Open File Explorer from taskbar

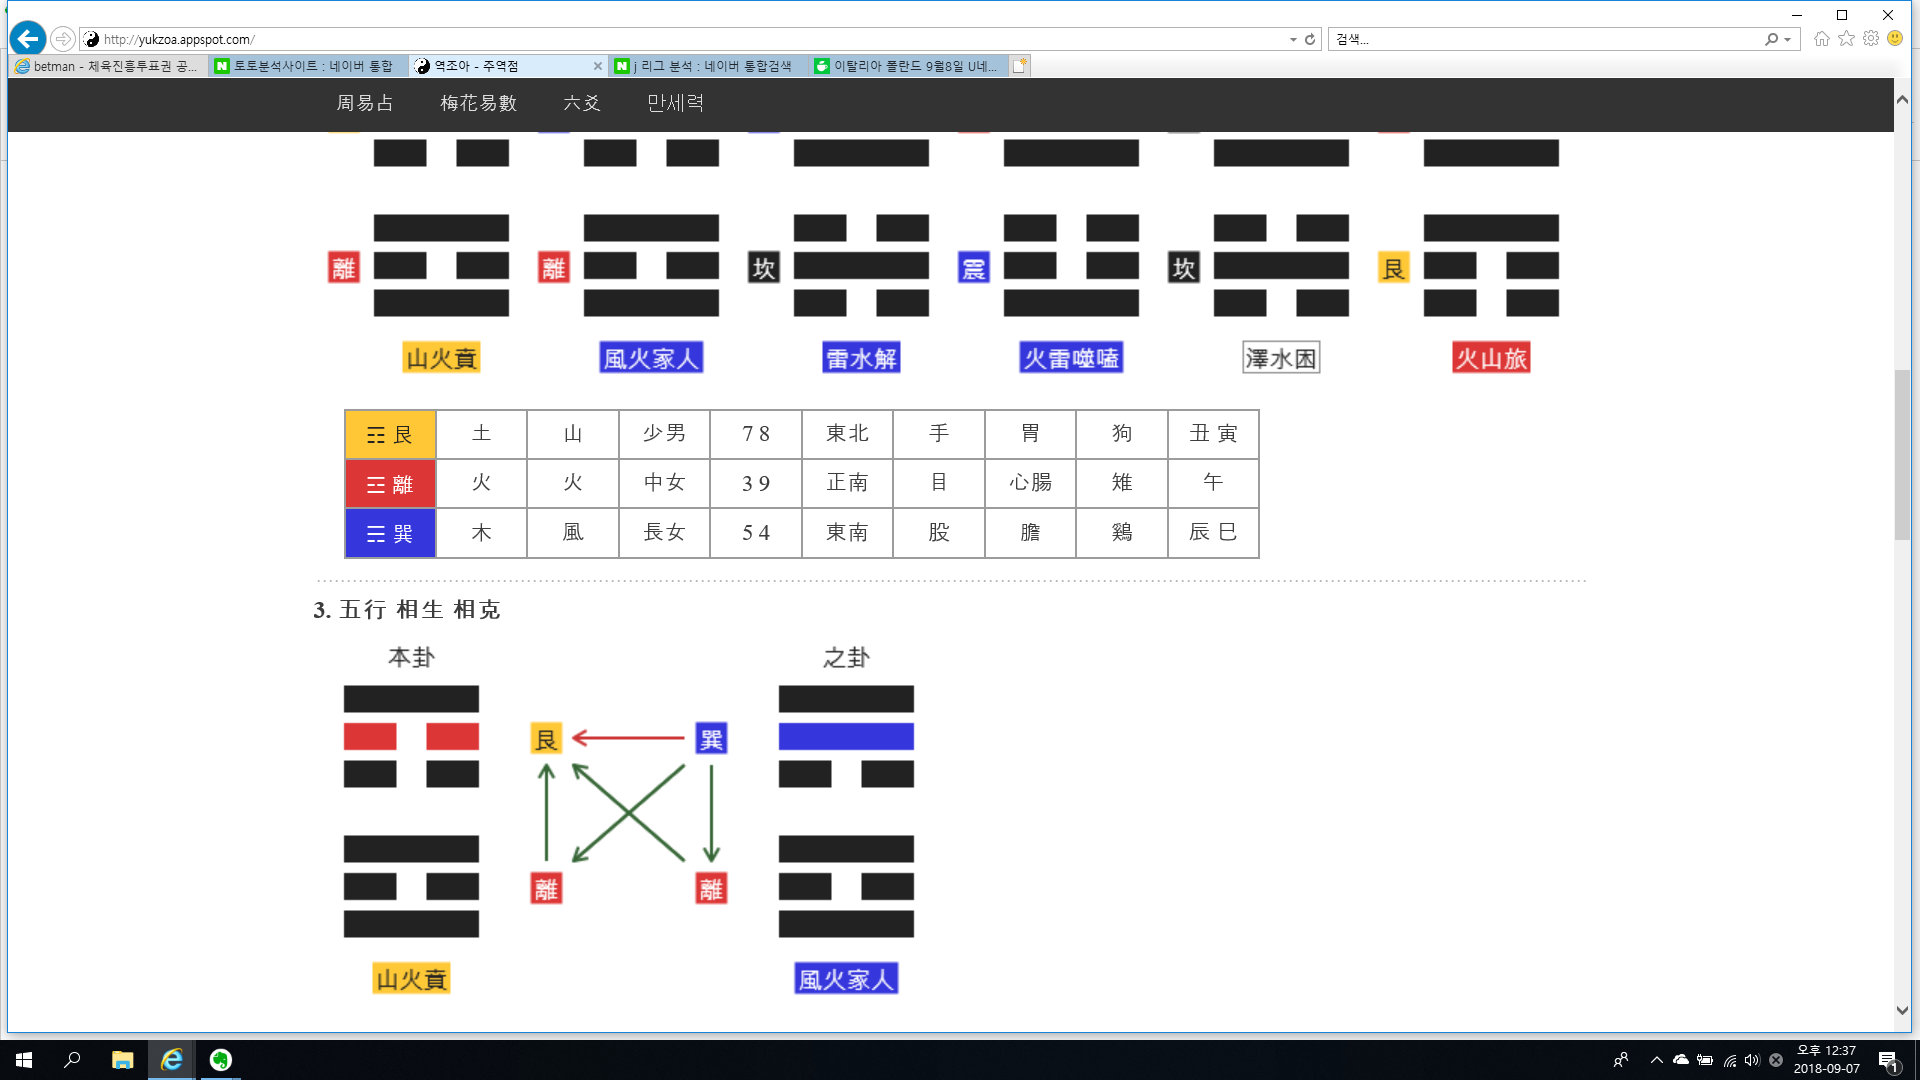tap(122, 1060)
